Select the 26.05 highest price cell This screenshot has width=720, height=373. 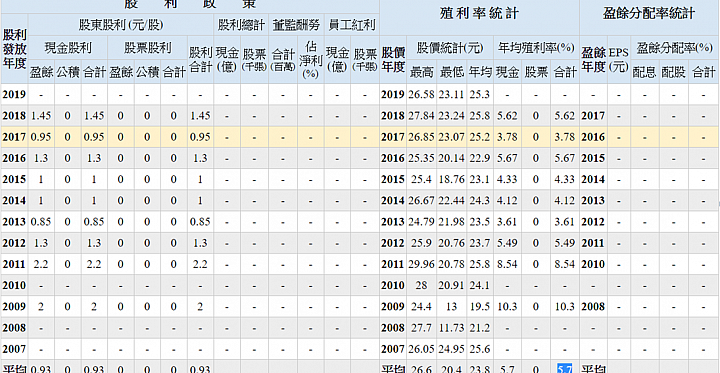pyautogui.click(x=421, y=349)
